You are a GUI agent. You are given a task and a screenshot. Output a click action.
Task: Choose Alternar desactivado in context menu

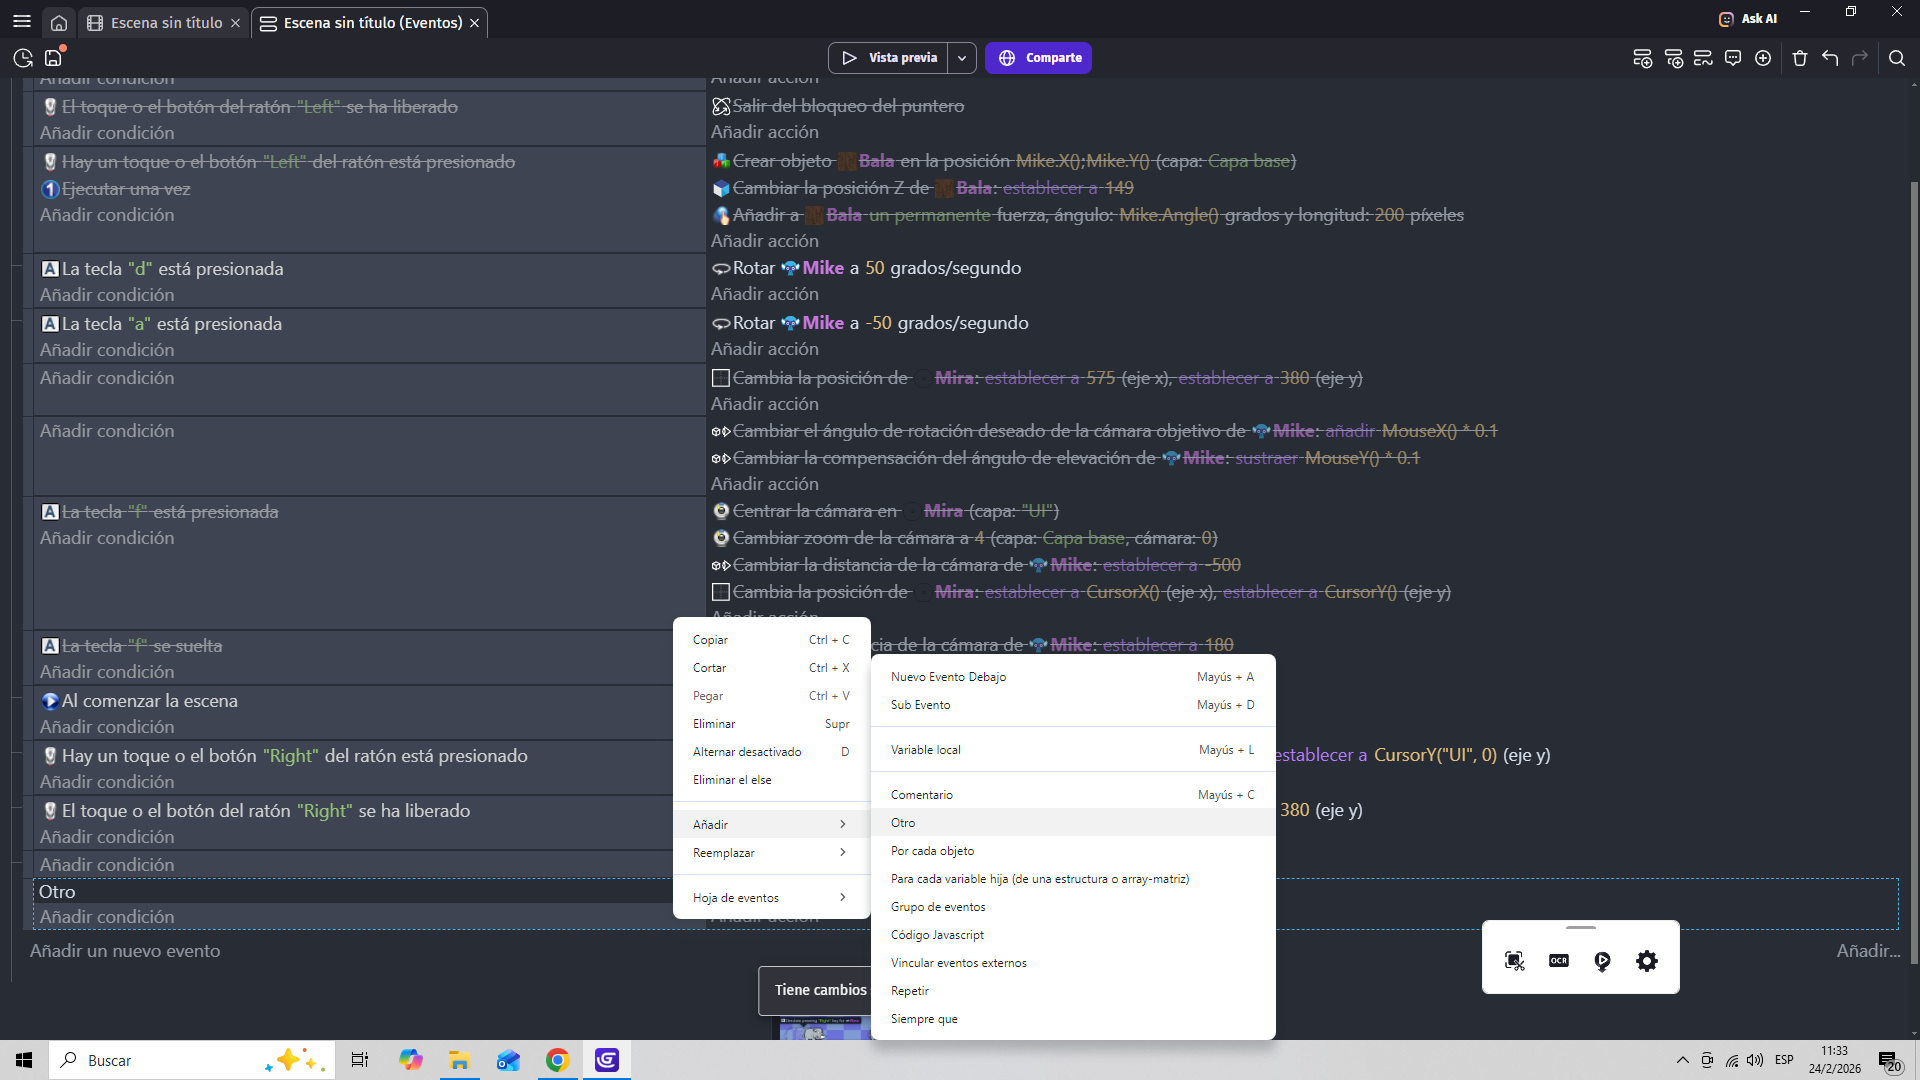(747, 752)
